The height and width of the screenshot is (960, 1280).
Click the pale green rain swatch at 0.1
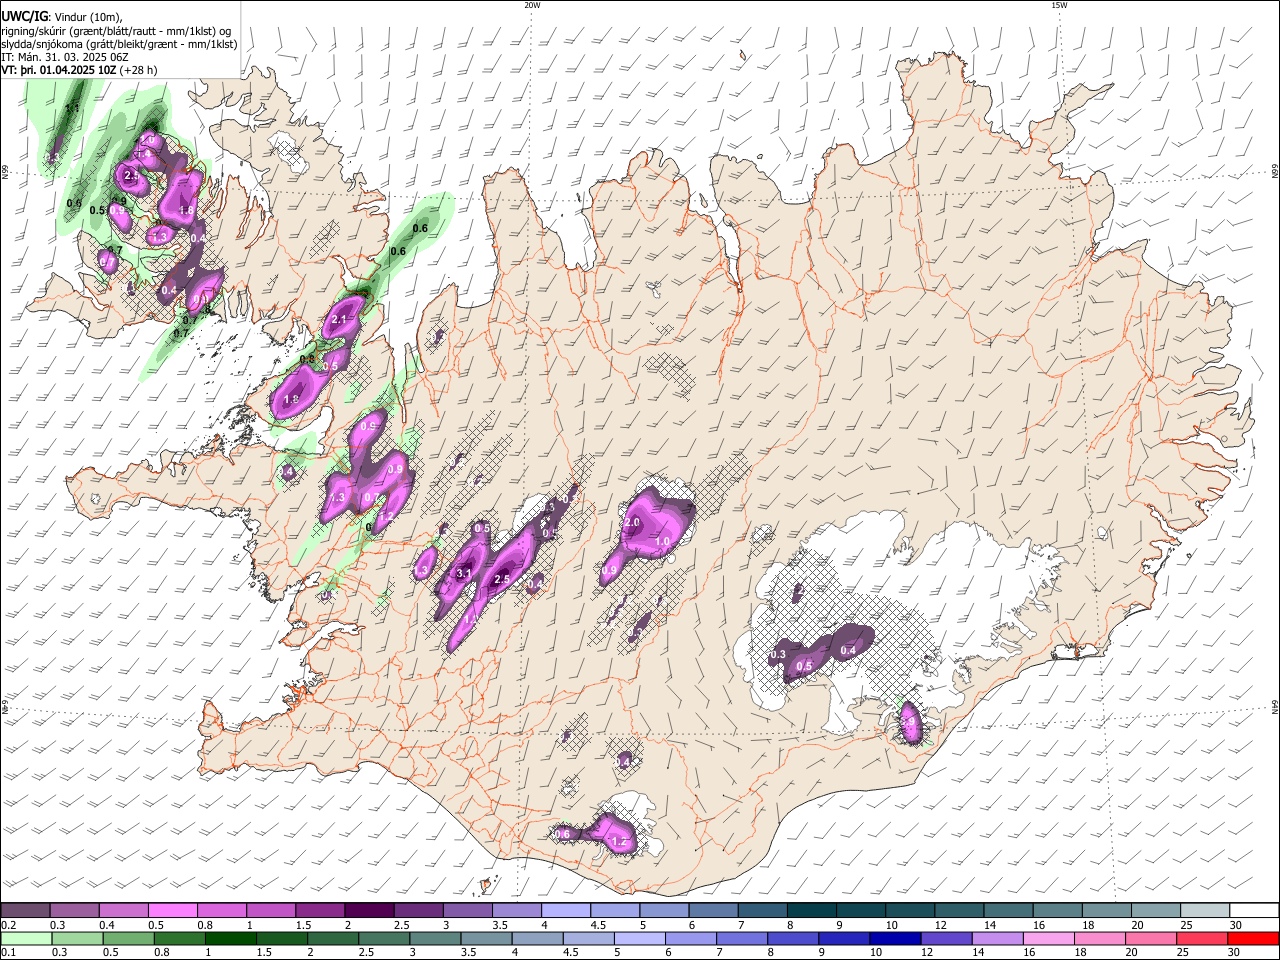[25, 938]
